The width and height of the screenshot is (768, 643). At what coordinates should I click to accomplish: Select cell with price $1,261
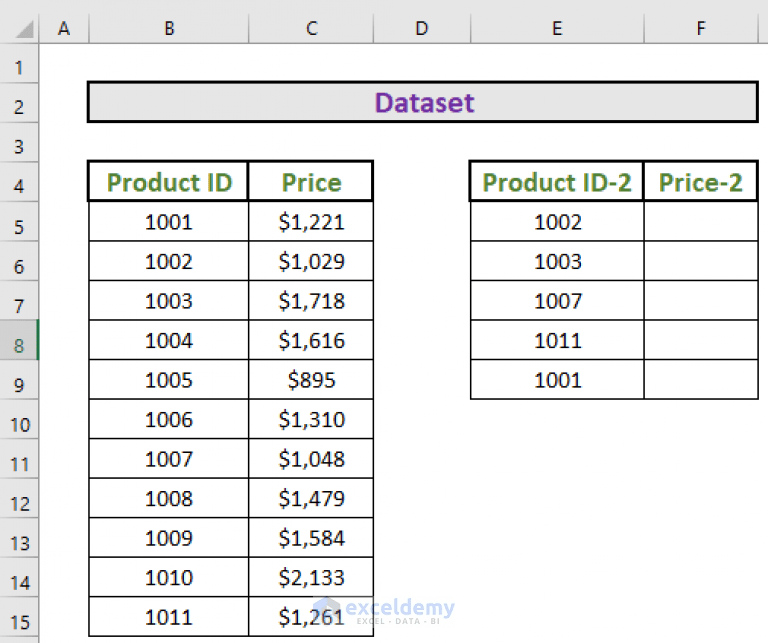311,617
